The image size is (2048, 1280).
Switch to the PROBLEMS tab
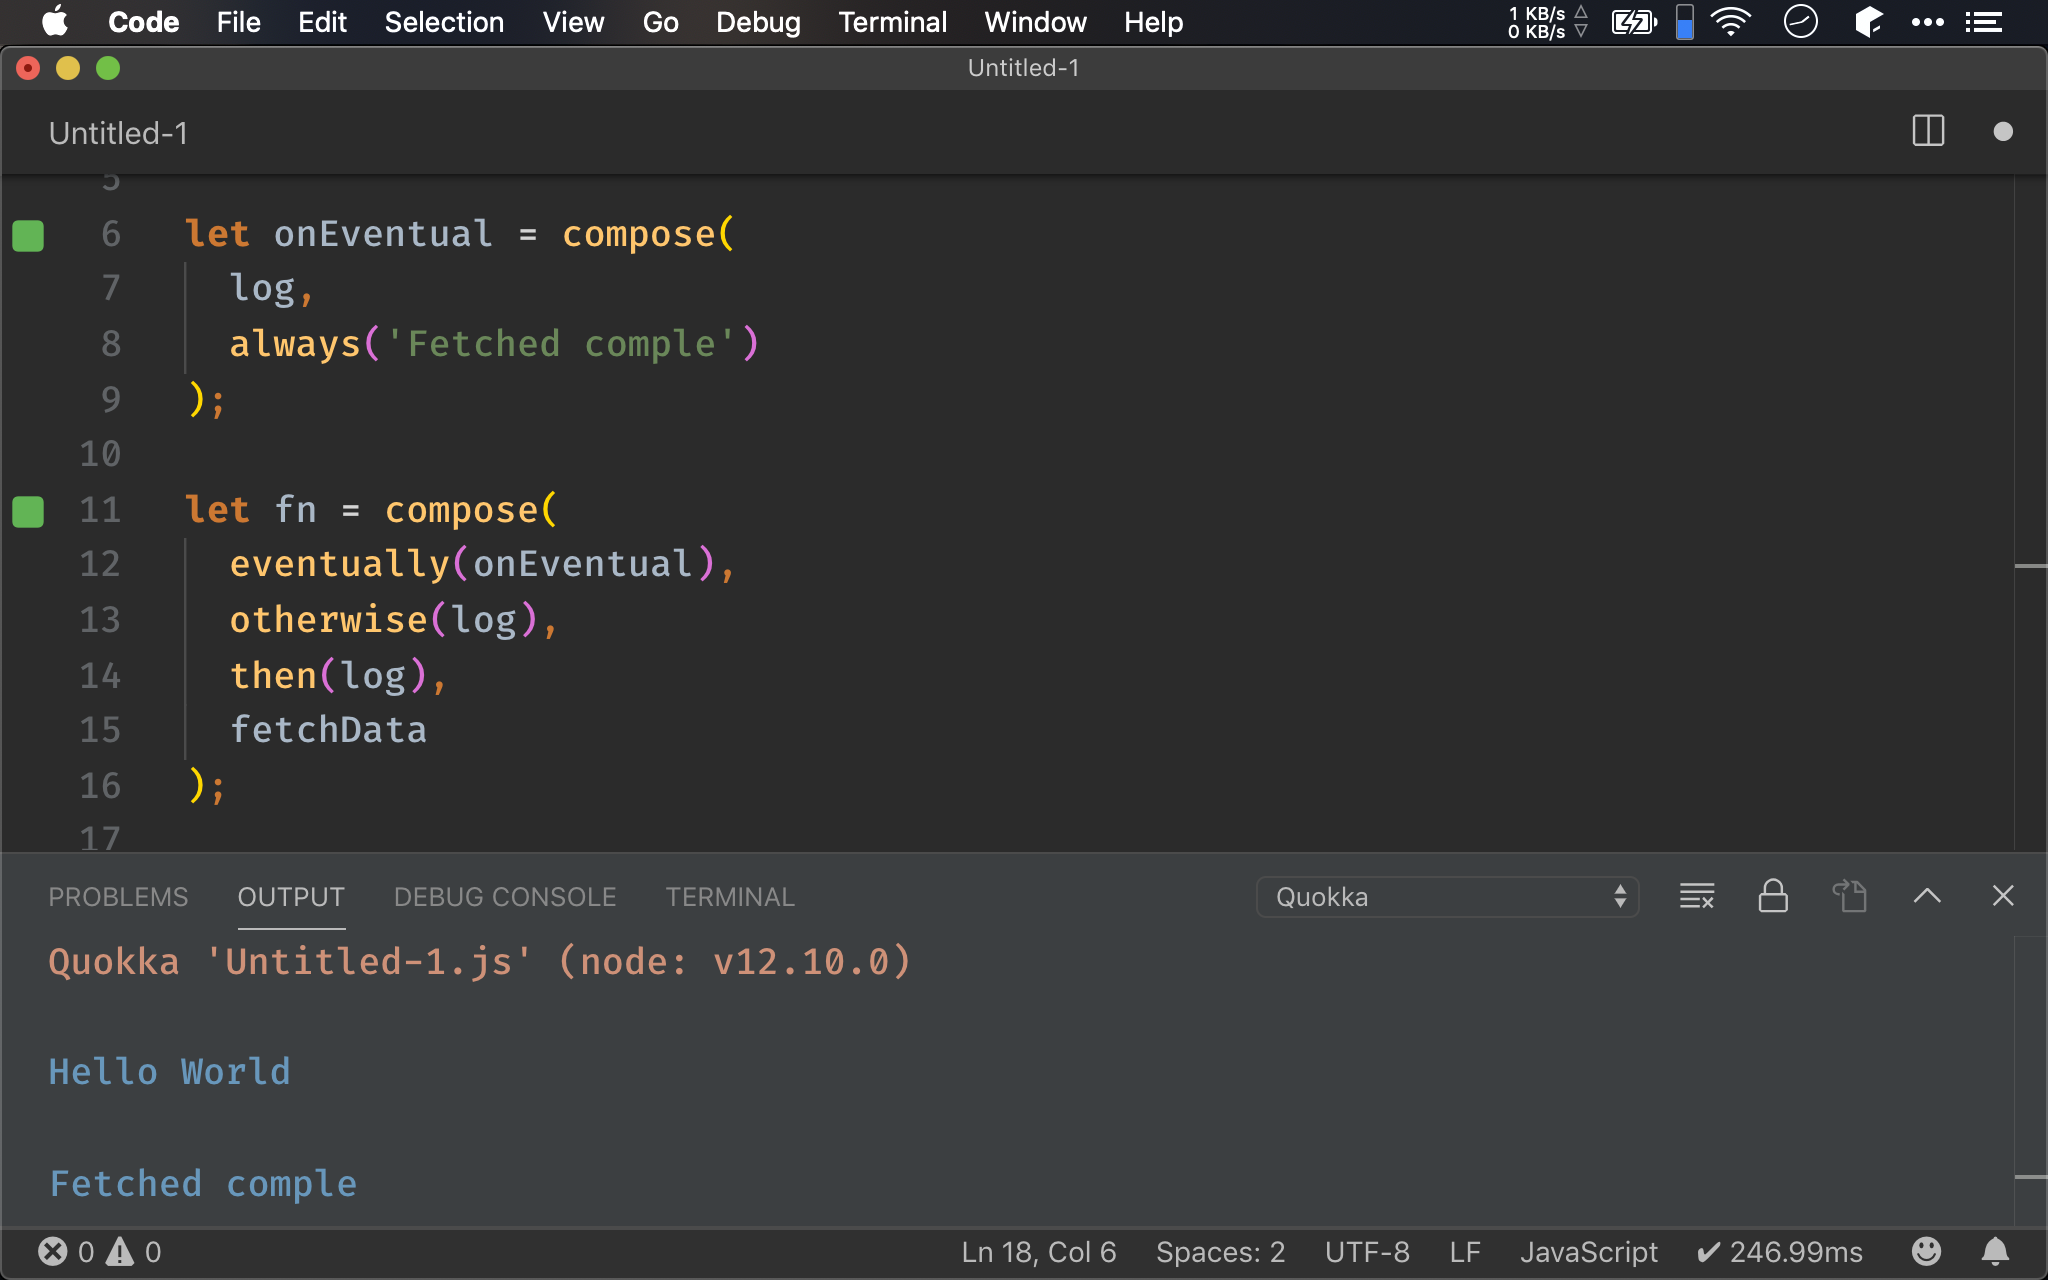pyautogui.click(x=118, y=897)
